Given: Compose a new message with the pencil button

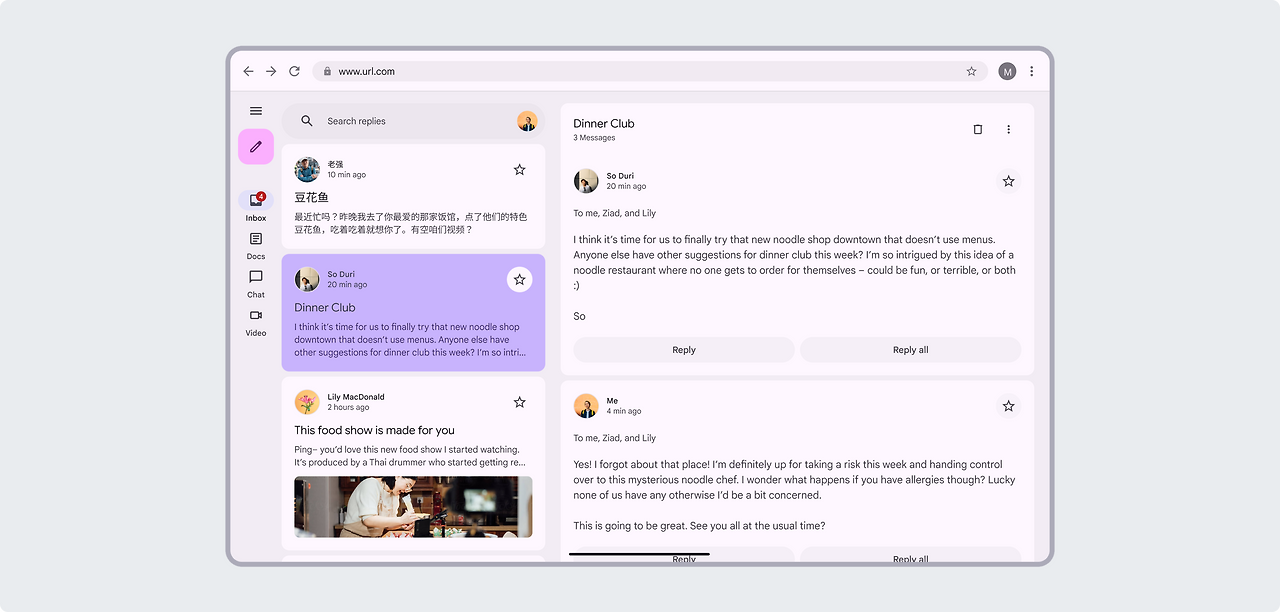Looking at the screenshot, I should point(256,147).
